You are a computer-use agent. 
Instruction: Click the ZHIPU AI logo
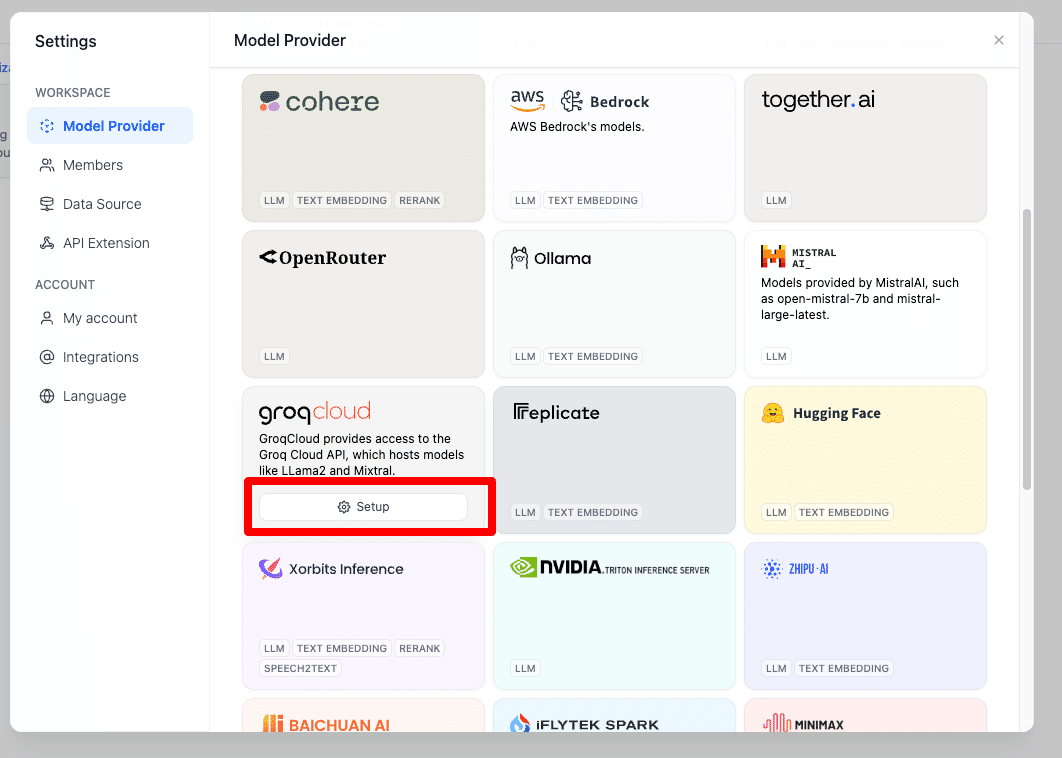click(x=794, y=568)
